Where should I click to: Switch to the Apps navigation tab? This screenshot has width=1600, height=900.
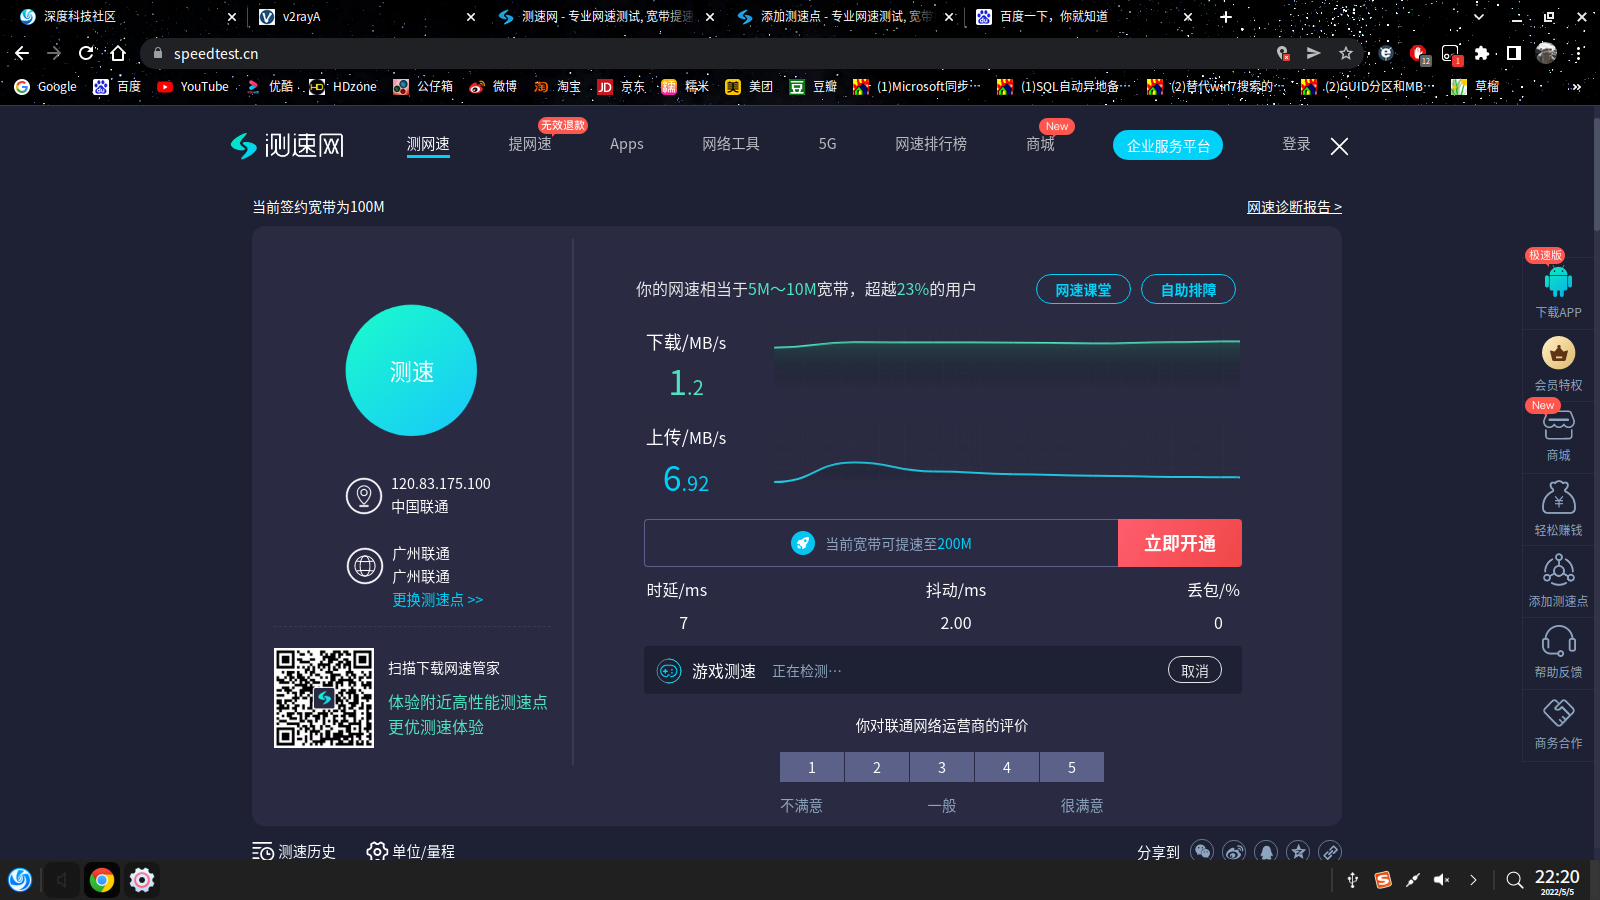tap(626, 144)
